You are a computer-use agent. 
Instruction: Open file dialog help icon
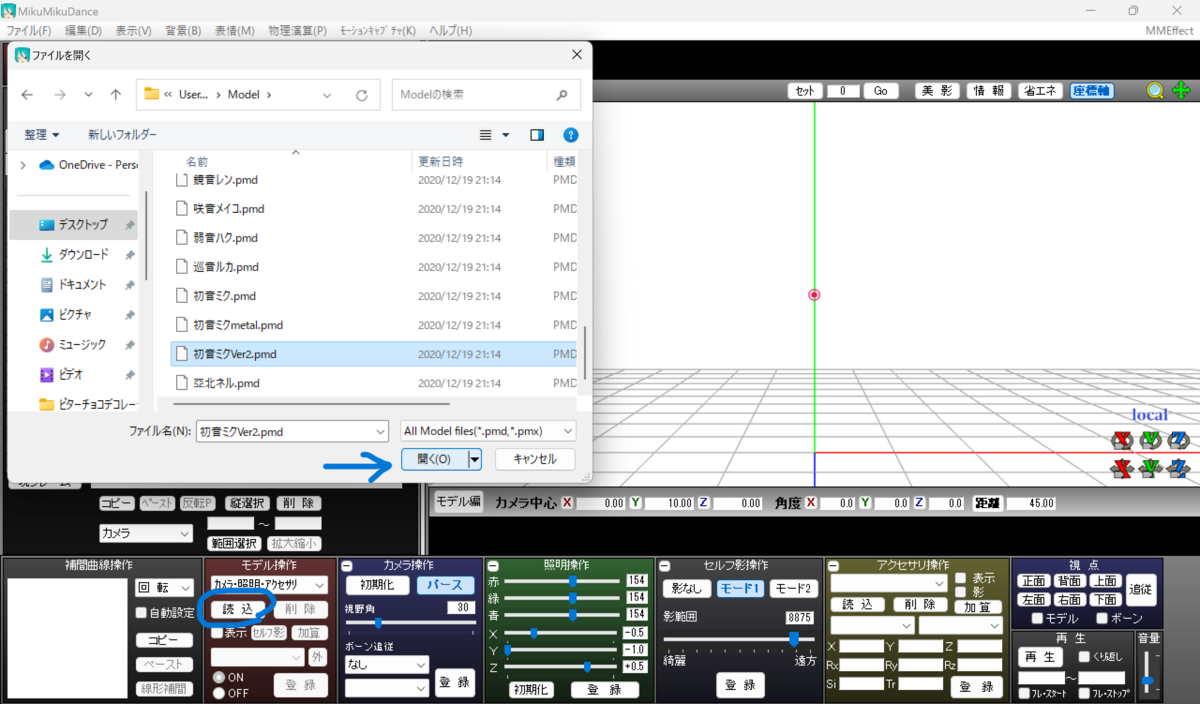[x=570, y=135]
